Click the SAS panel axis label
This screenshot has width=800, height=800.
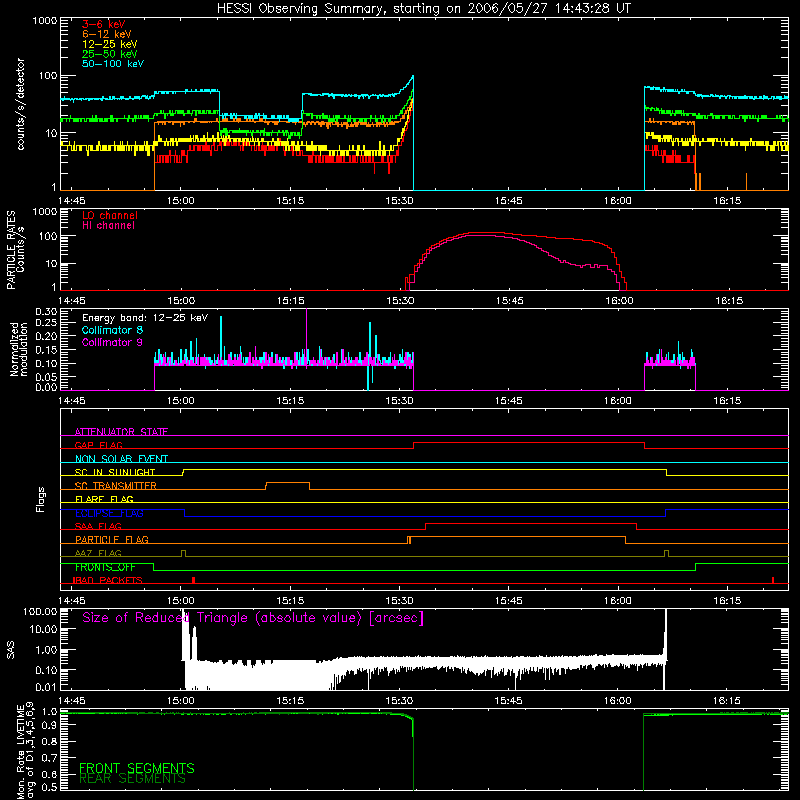click(10, 649)
